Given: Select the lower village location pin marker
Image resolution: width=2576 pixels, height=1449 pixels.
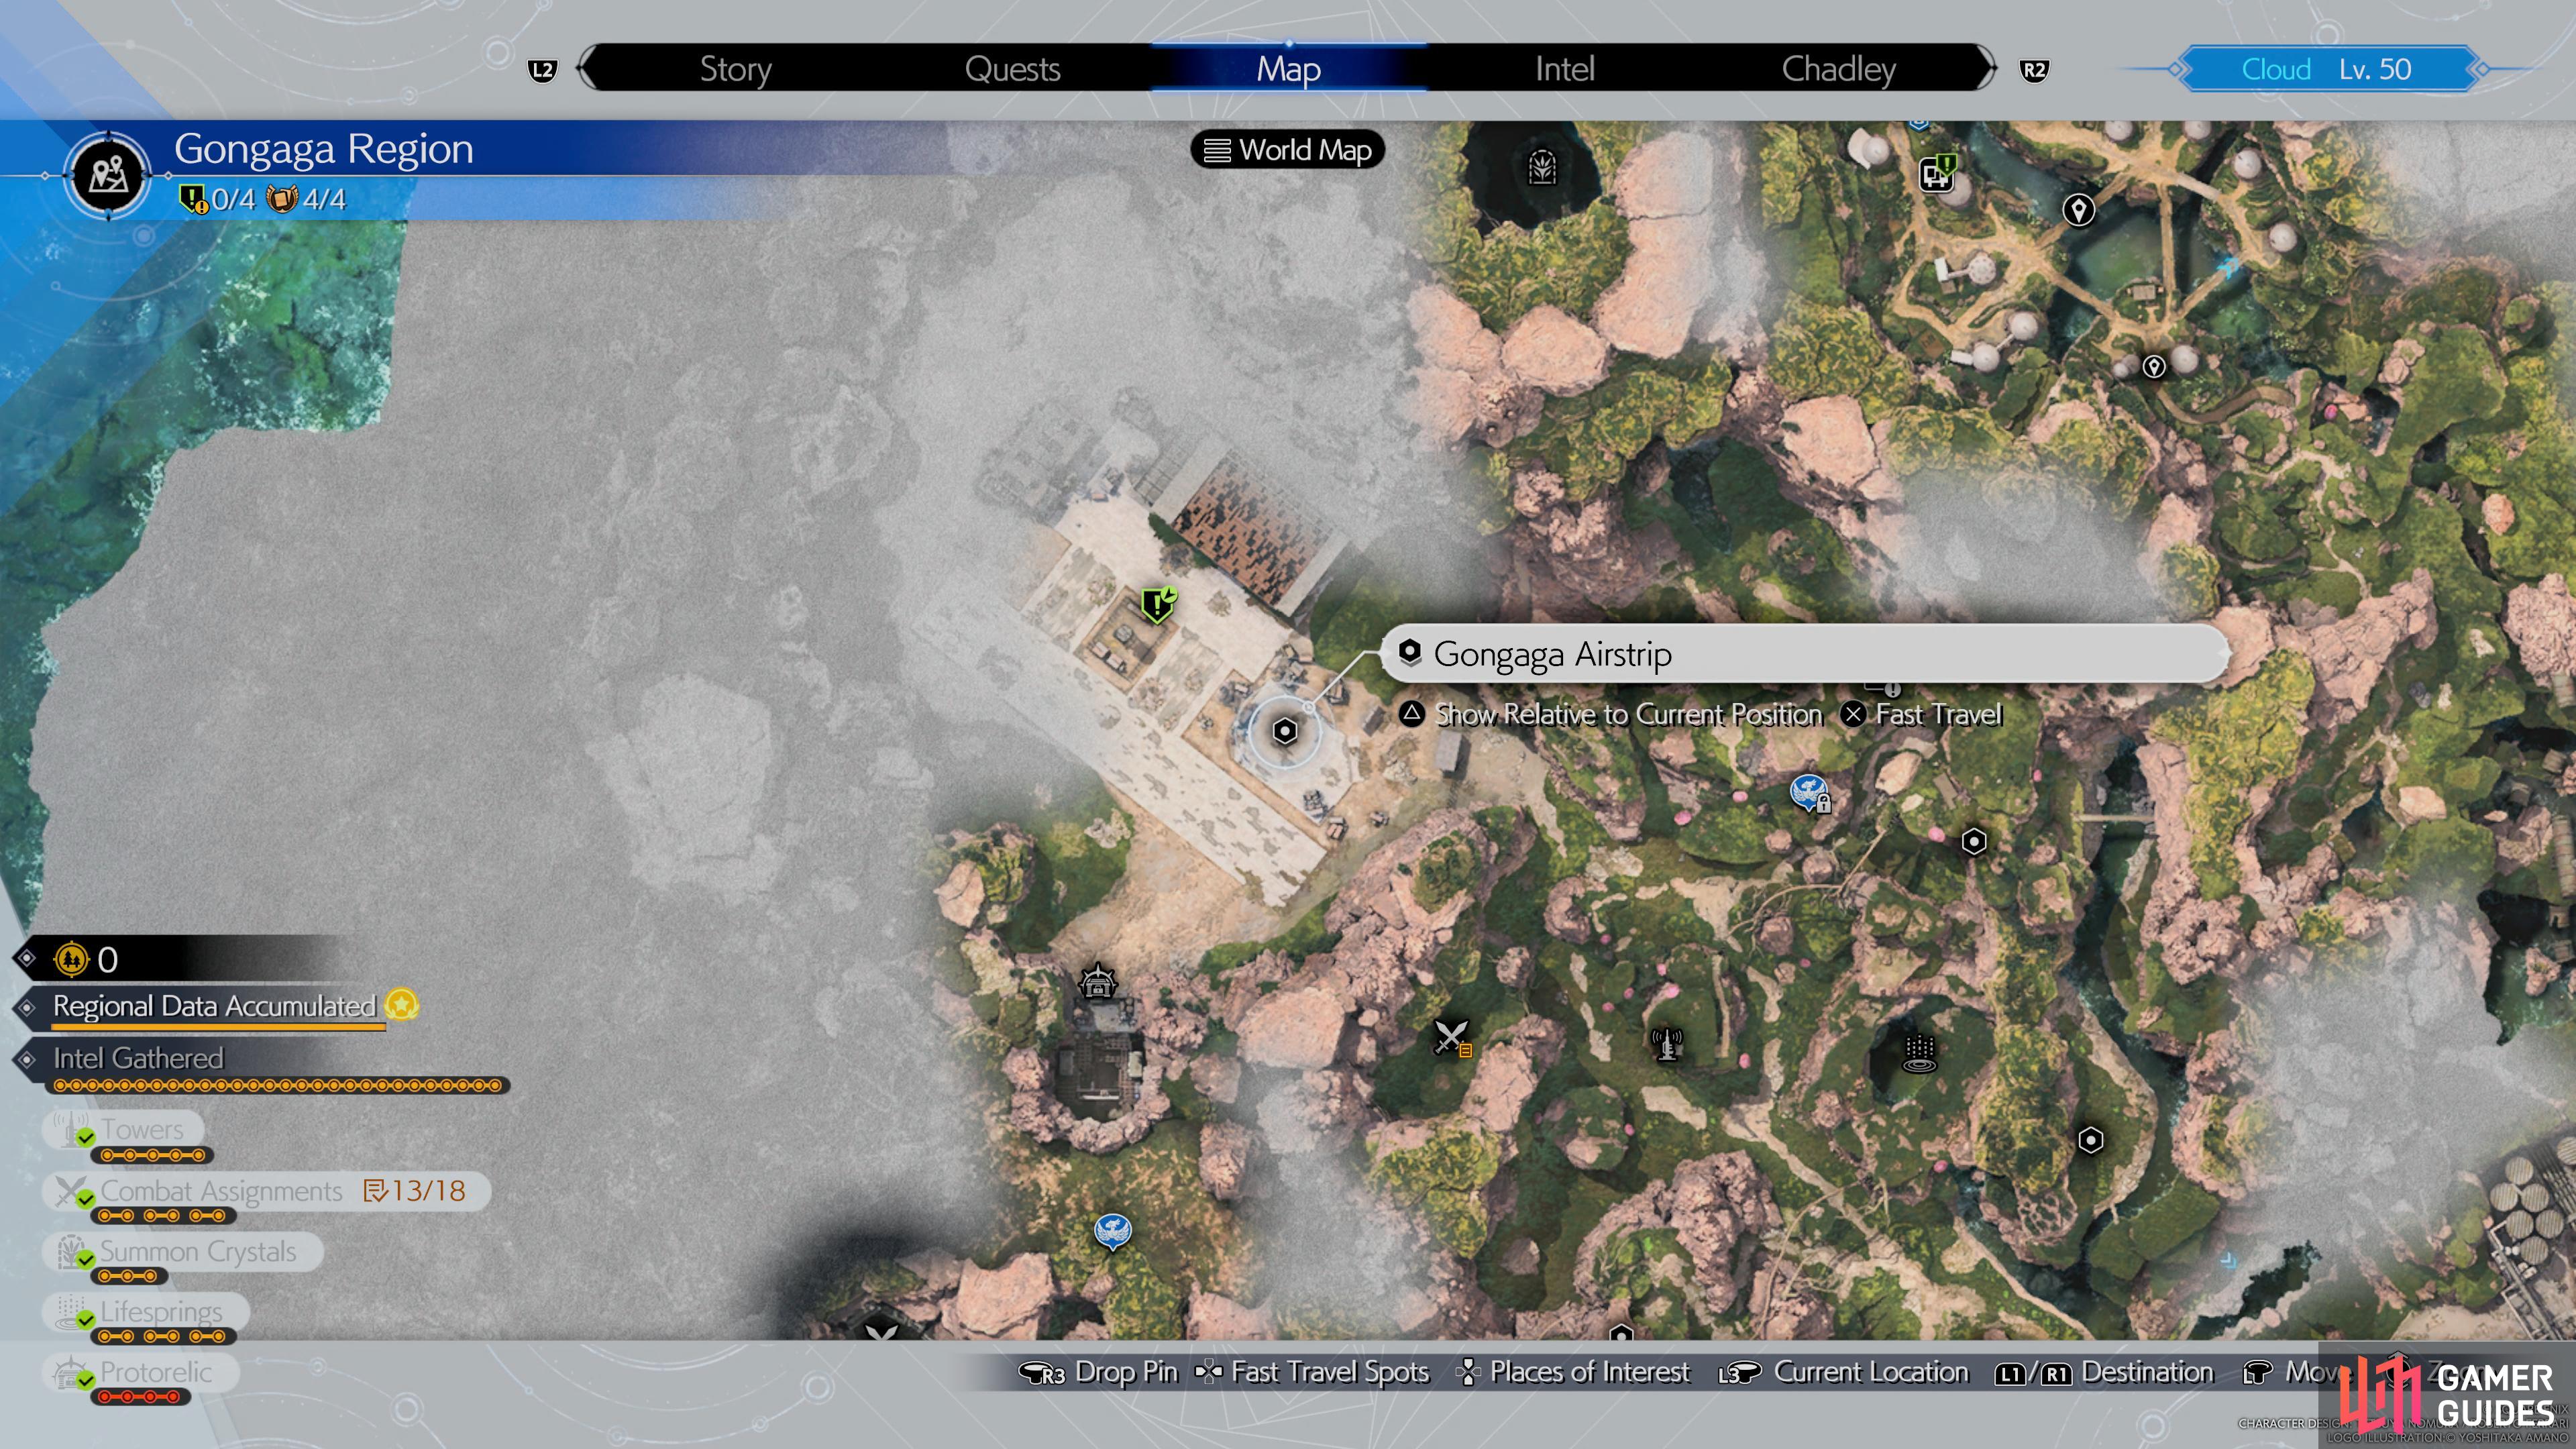Looking at the screenshot, I should [x=2154, y=367].
